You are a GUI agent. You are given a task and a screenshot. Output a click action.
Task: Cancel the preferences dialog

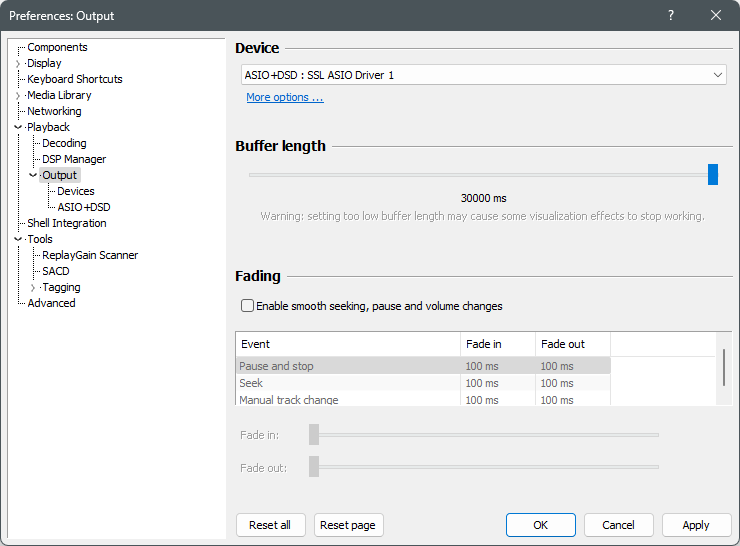point(619,525)
